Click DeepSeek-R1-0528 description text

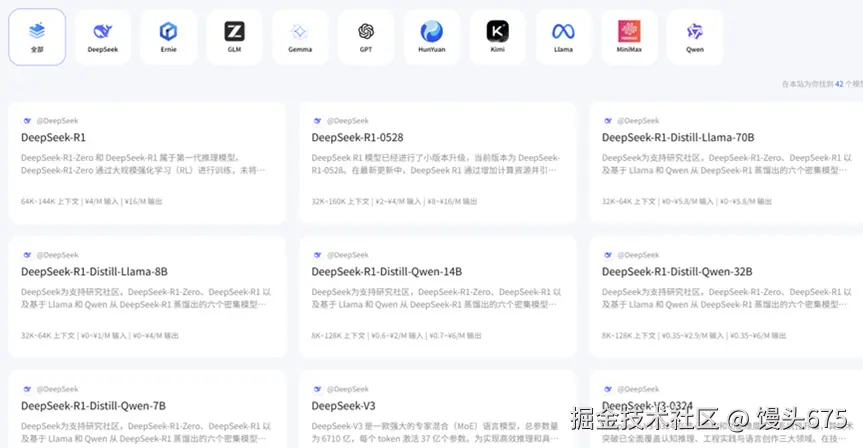(435, 164)
